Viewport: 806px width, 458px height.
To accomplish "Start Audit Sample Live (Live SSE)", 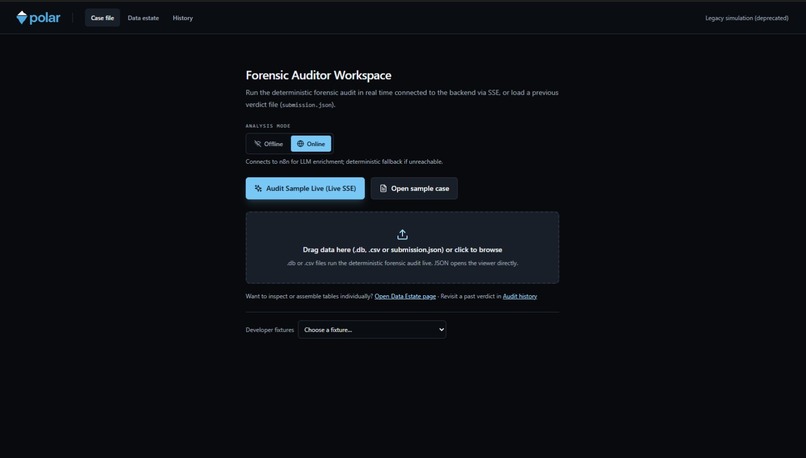I will click(x=305, y=189).
